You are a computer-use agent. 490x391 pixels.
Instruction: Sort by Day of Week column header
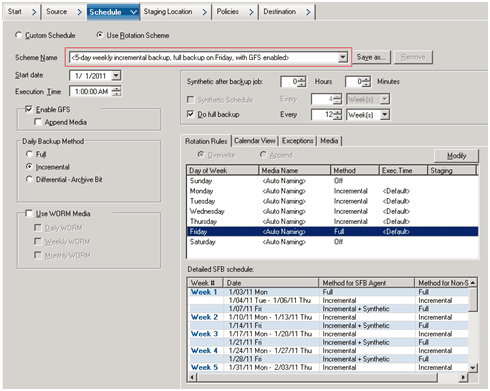click(223, 170)
